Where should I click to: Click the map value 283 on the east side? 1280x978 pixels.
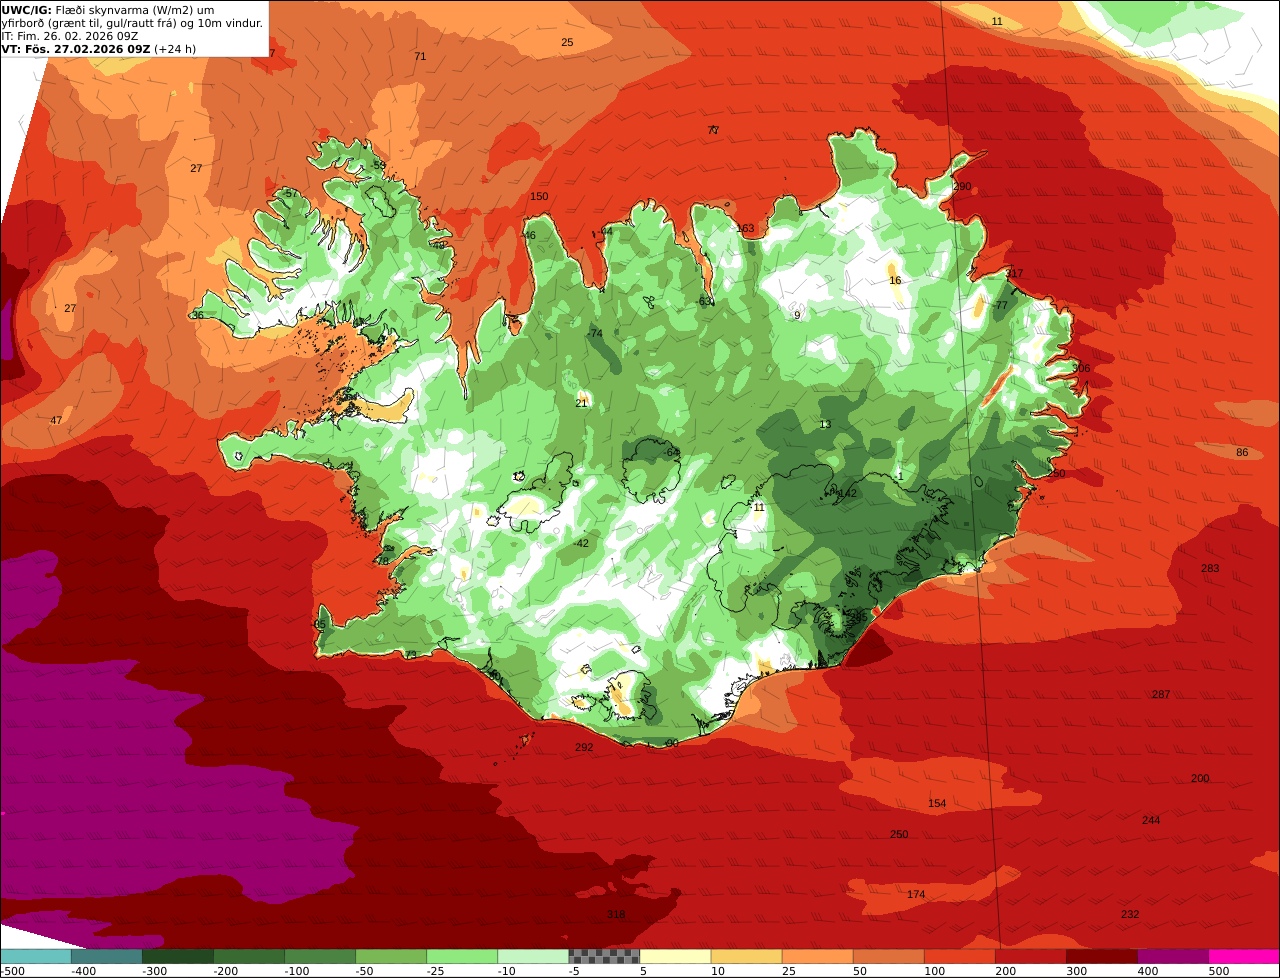point(1210,569)
